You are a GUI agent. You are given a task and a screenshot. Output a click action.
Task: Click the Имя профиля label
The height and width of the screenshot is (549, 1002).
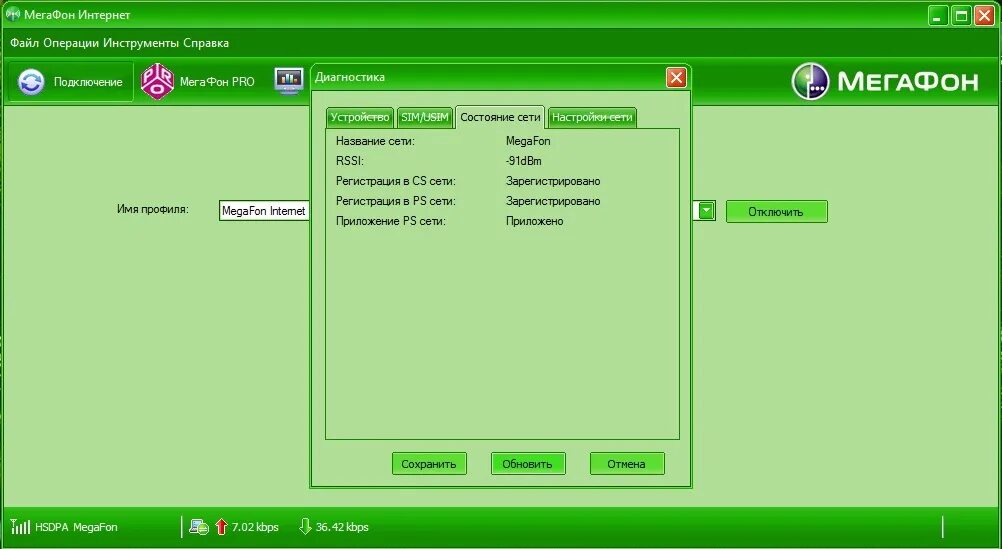click(153, 209)
